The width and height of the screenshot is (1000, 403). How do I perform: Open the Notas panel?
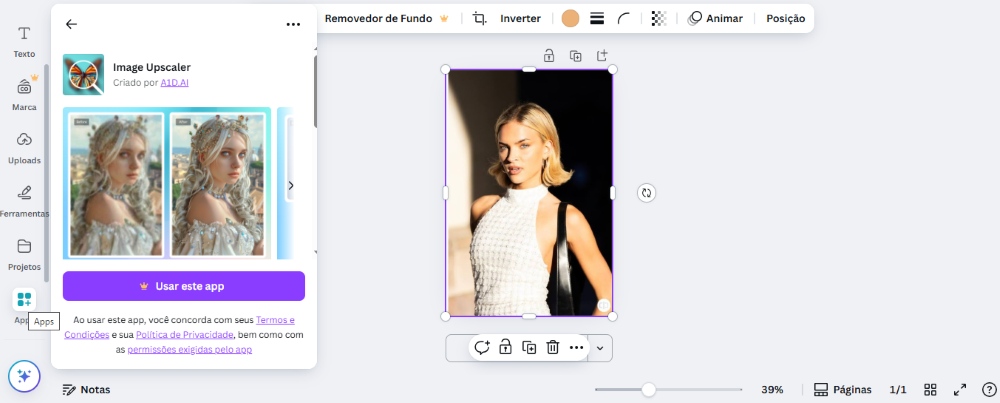(86, 390)
